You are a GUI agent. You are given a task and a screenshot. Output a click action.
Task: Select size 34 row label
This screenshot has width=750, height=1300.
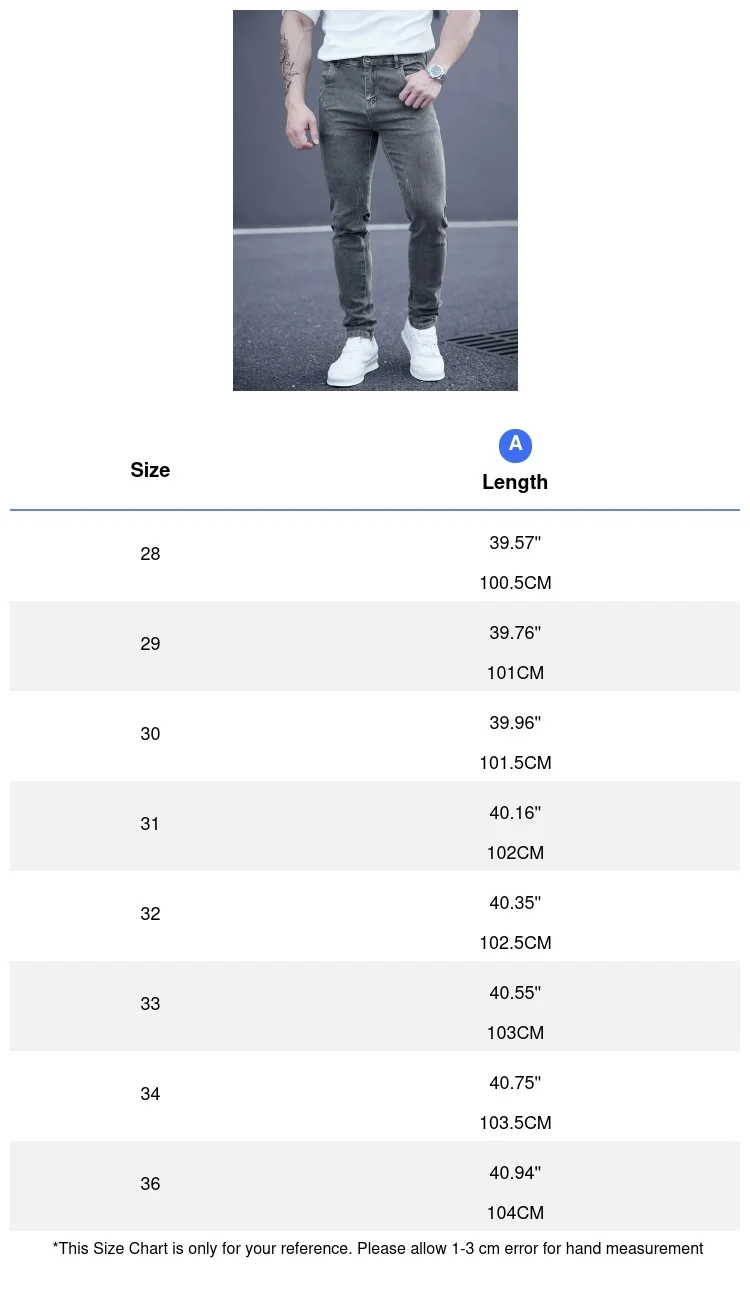150,1094
